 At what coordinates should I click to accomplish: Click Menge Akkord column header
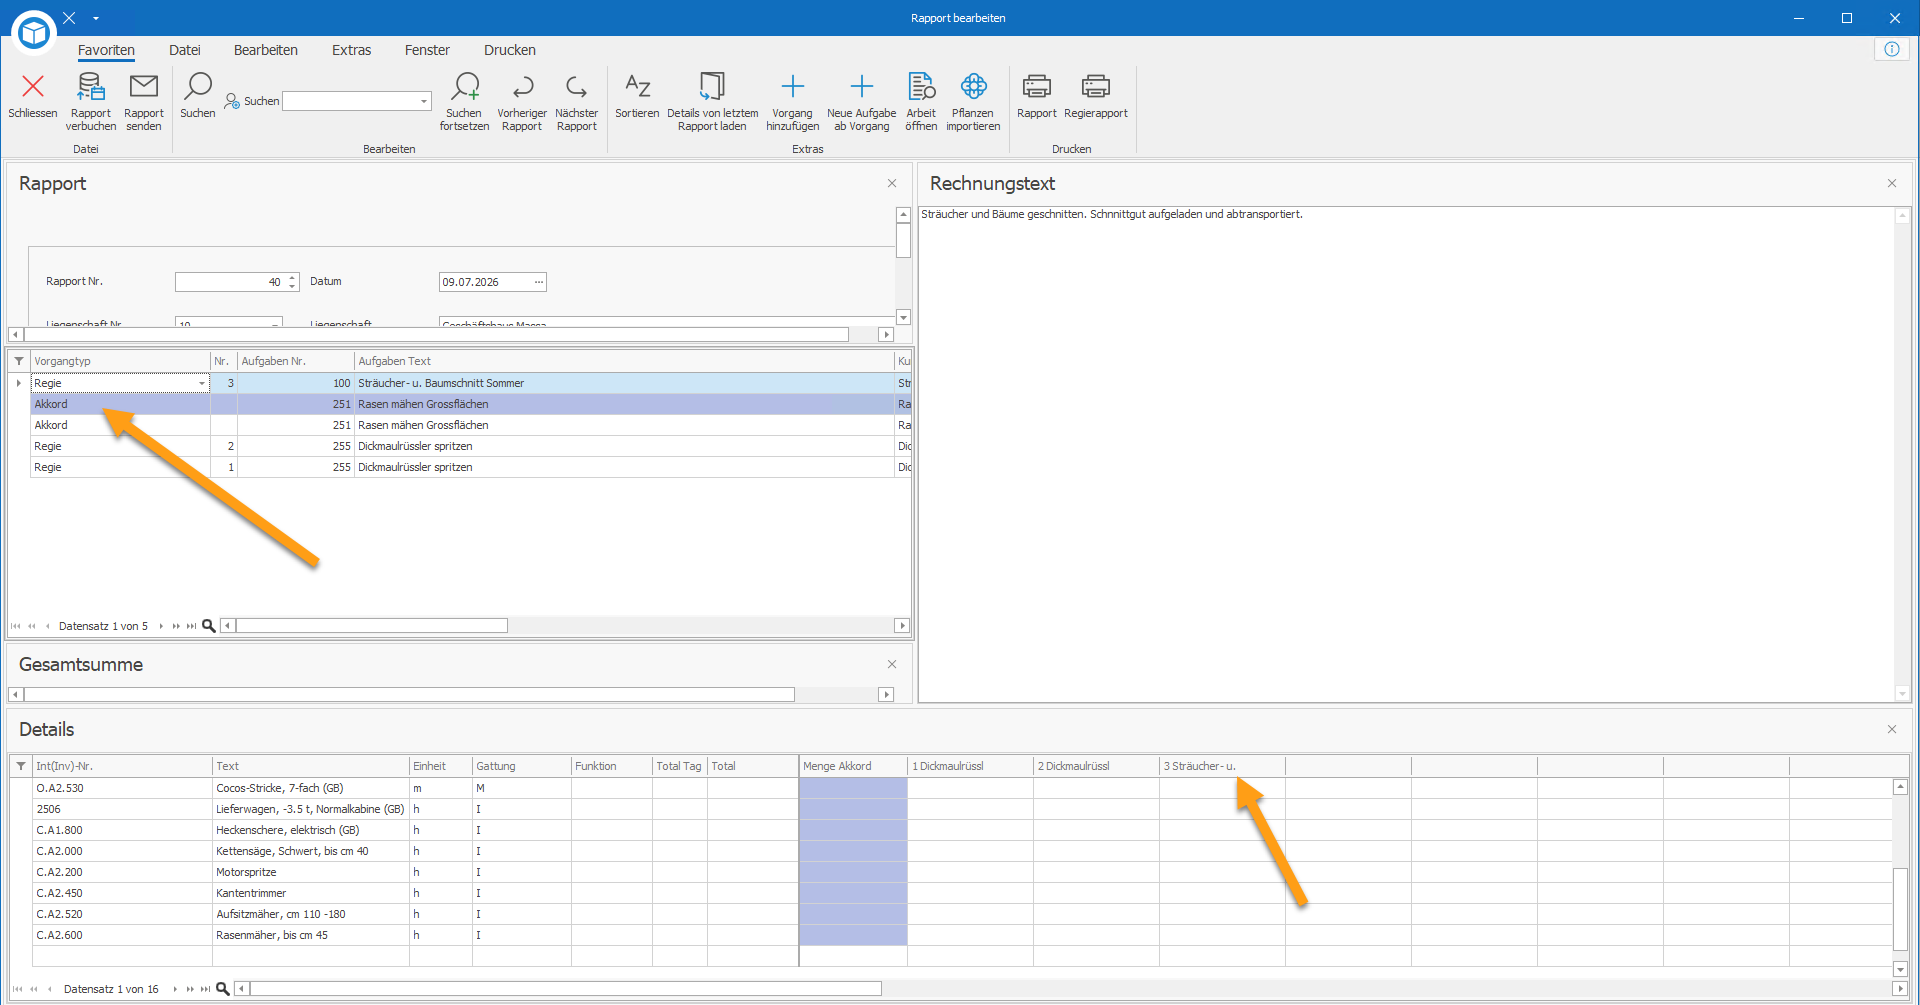[853, 766]
